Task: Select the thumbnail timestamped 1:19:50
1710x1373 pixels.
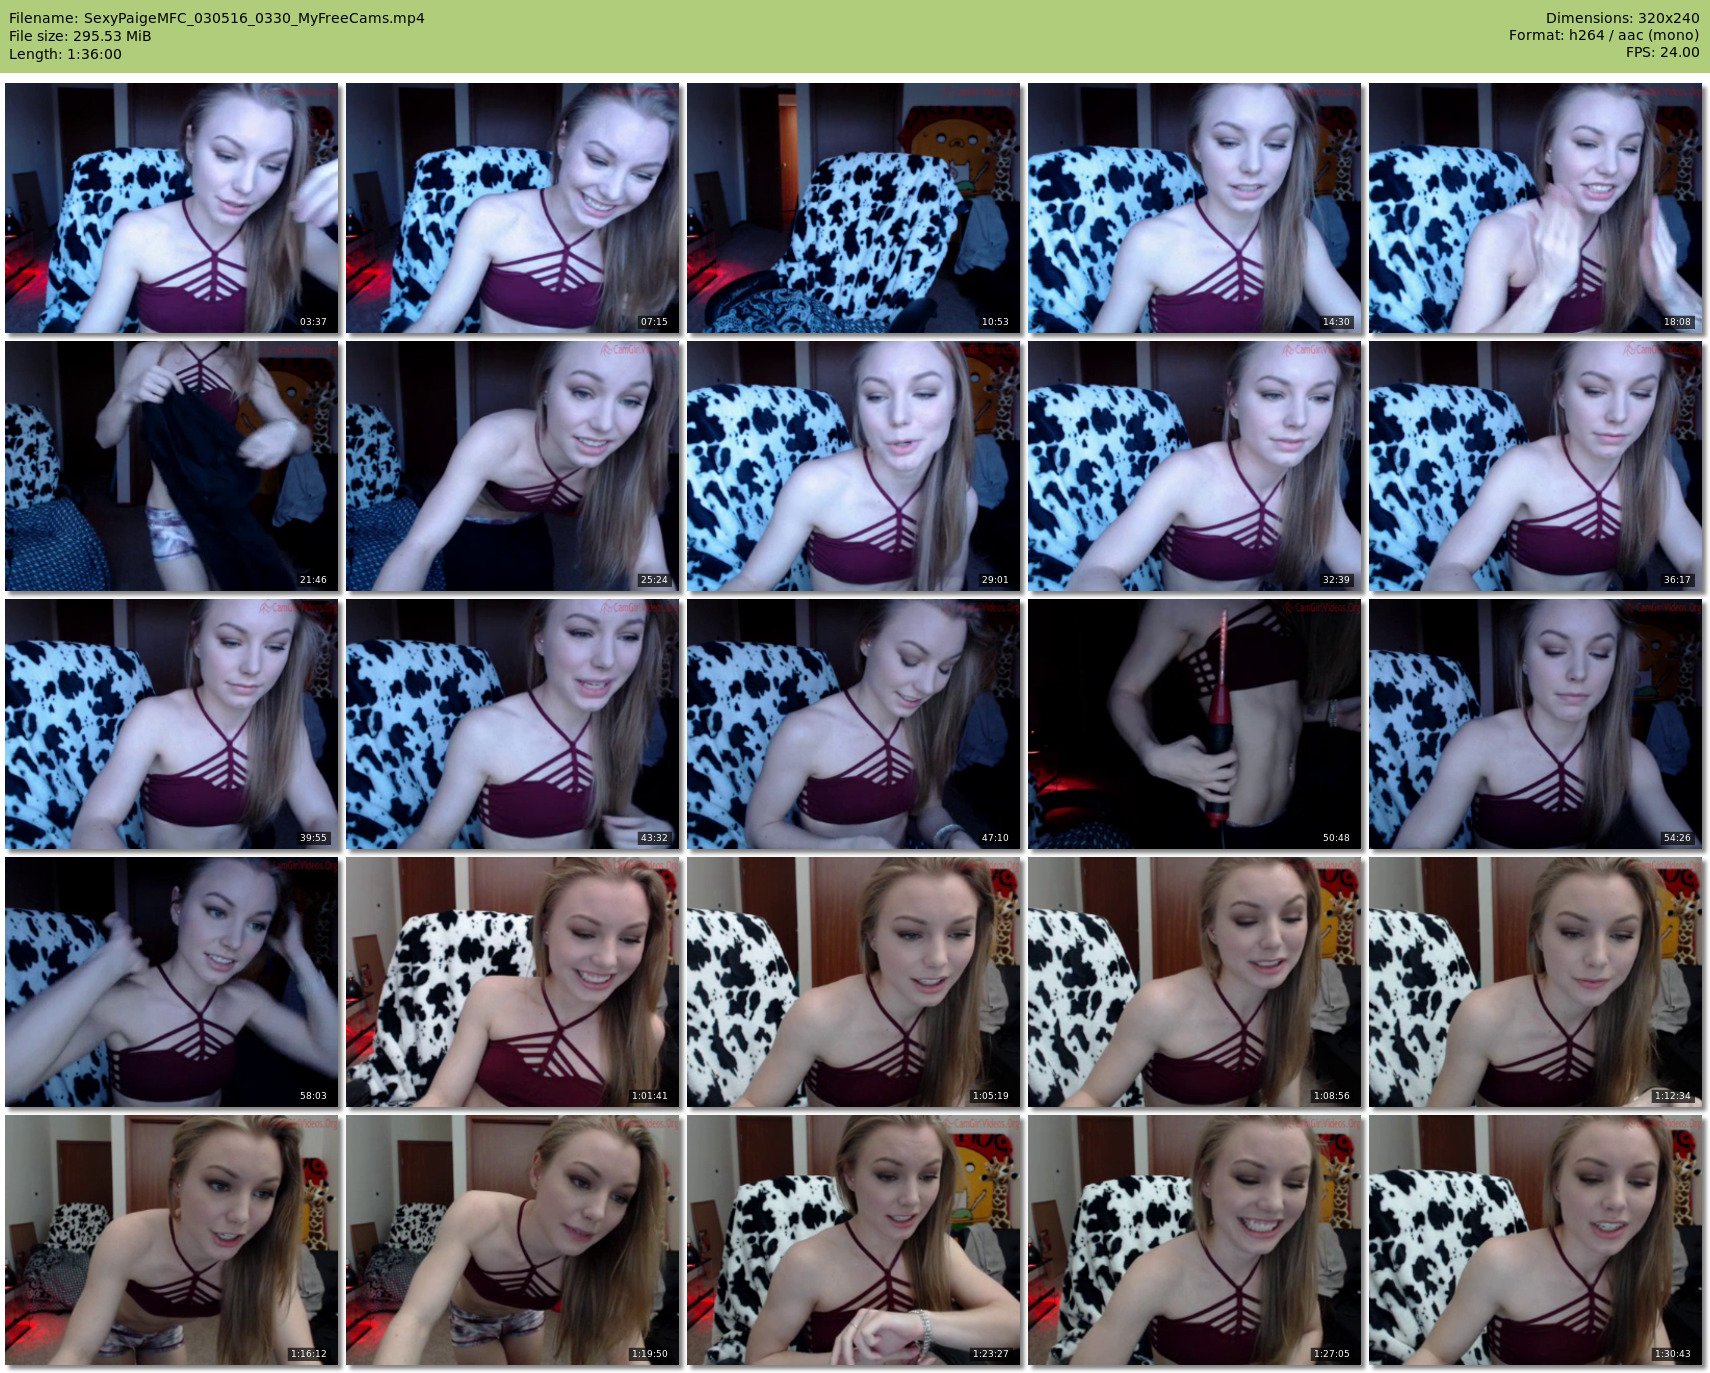Action: click(513, 1240)
